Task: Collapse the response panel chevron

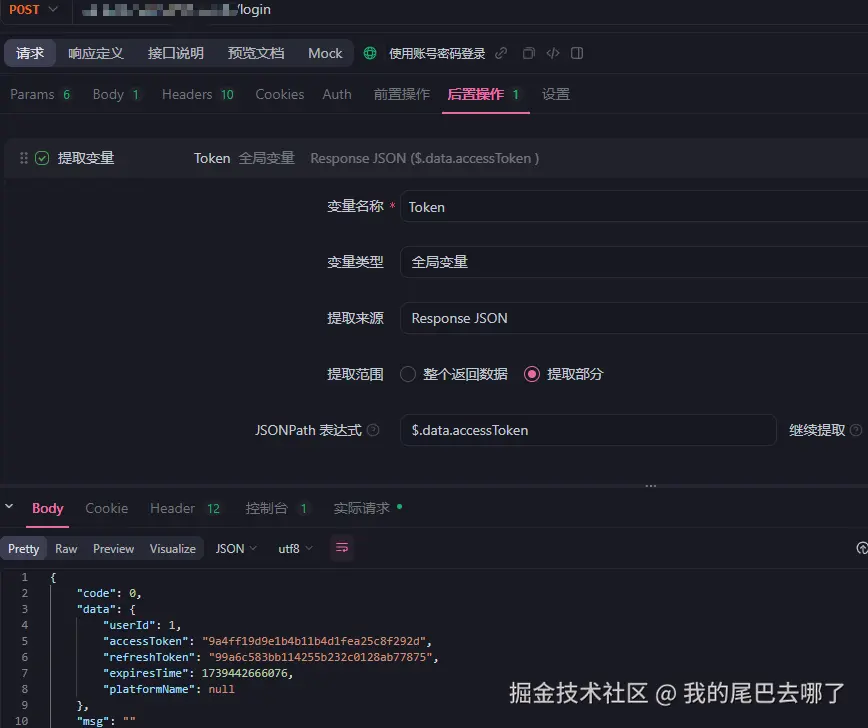Action: pos(9,507)
